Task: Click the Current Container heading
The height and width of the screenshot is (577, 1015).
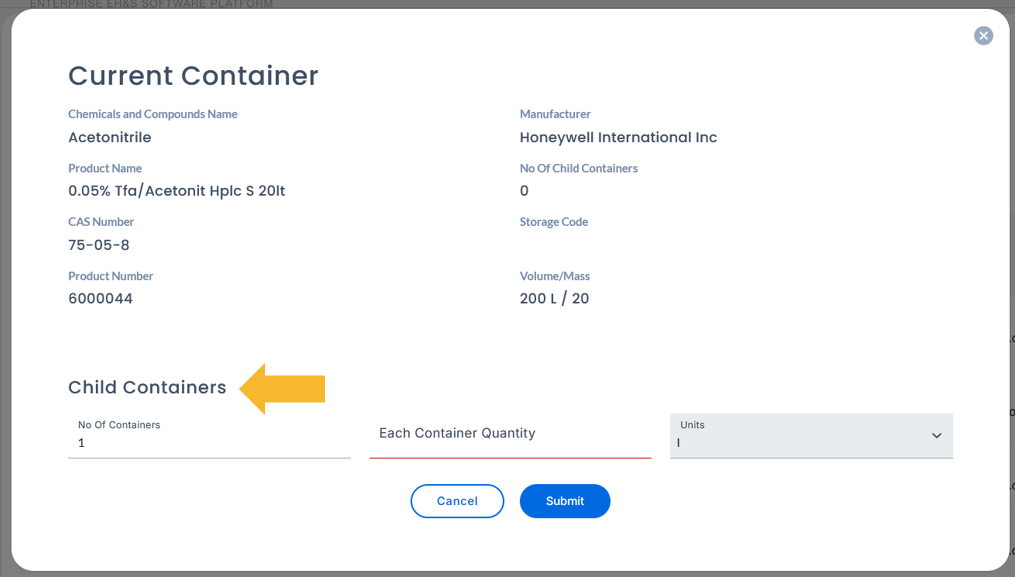Action: [x=194, y=76]
